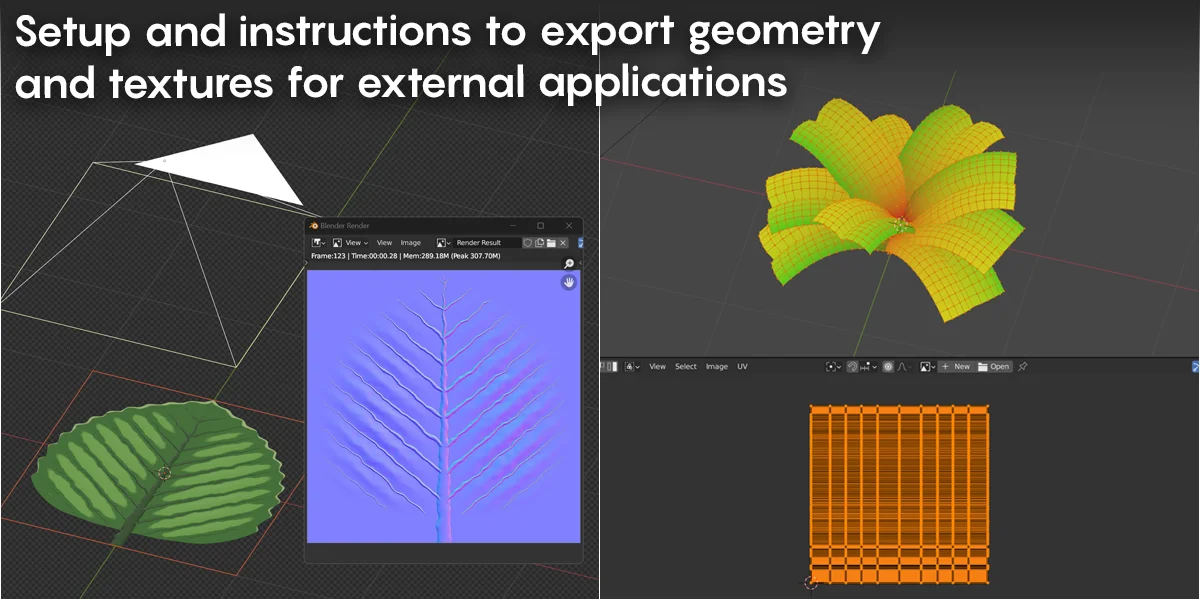Image resolution: width=1200 pixels, height=600 pixels.
Task: Expand the View mode dropdown in the render window
Action: pyautogui.click(x=350, y=243)
